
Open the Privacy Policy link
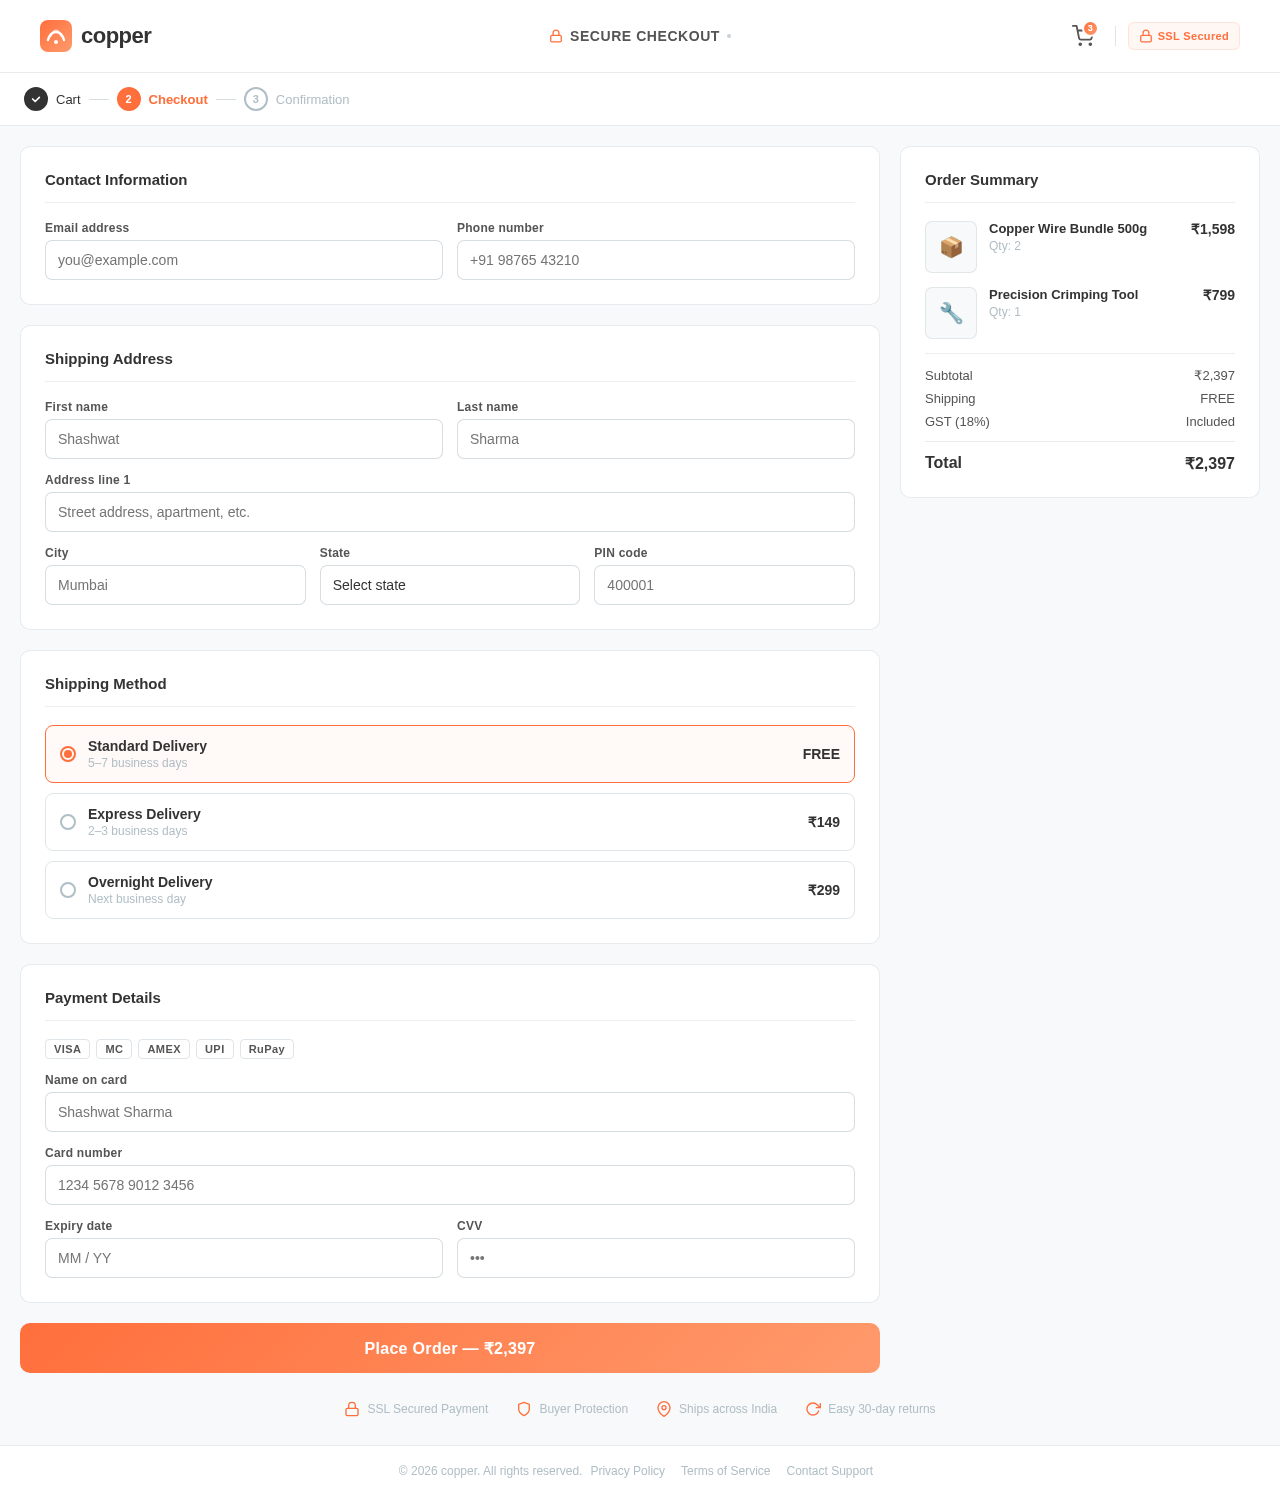[x=628, y=1471]
